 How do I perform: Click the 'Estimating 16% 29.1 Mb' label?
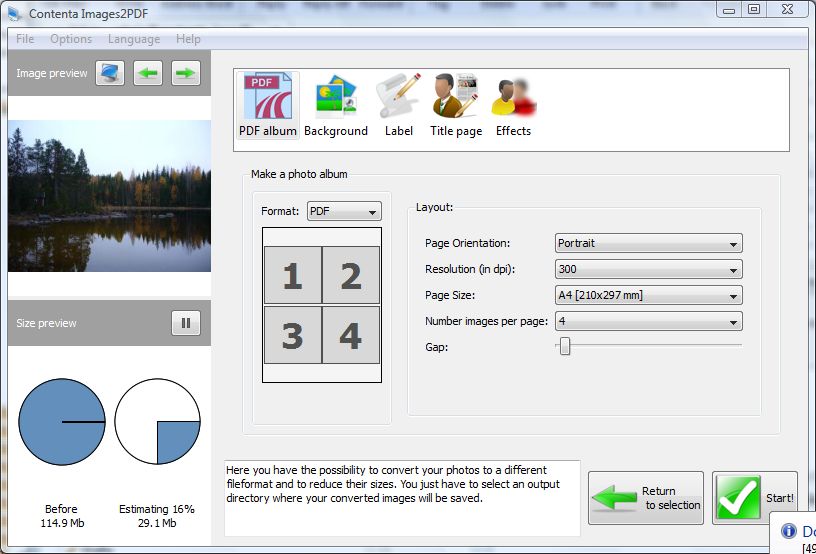tap(157, 516)
